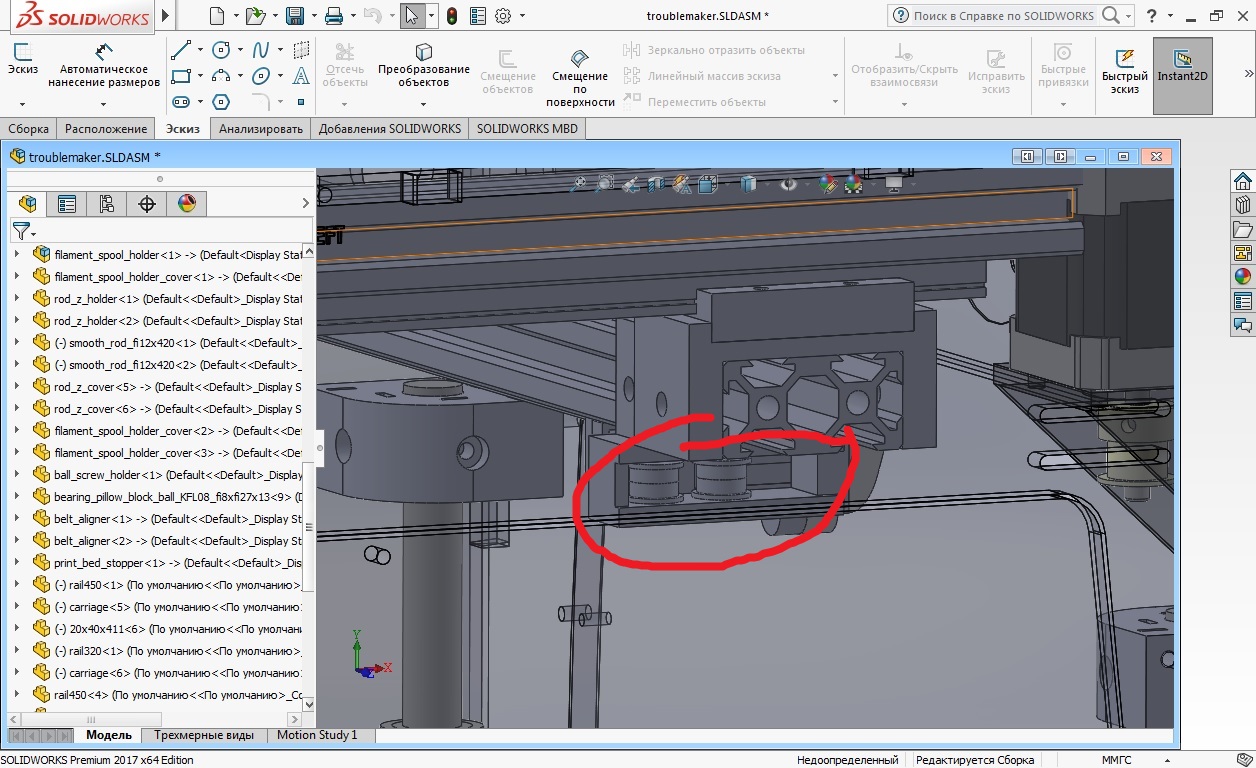The image size is (1256, 768).
Task: Click the Spline sketch tool
Action: 260,50
